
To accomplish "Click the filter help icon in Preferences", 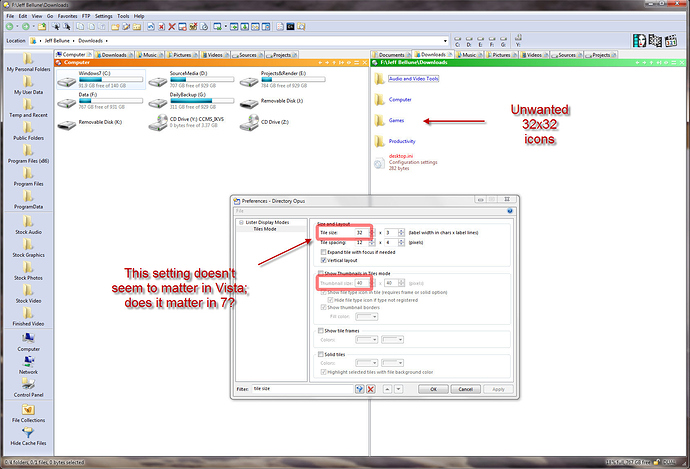I will click(x=360, y=389).
